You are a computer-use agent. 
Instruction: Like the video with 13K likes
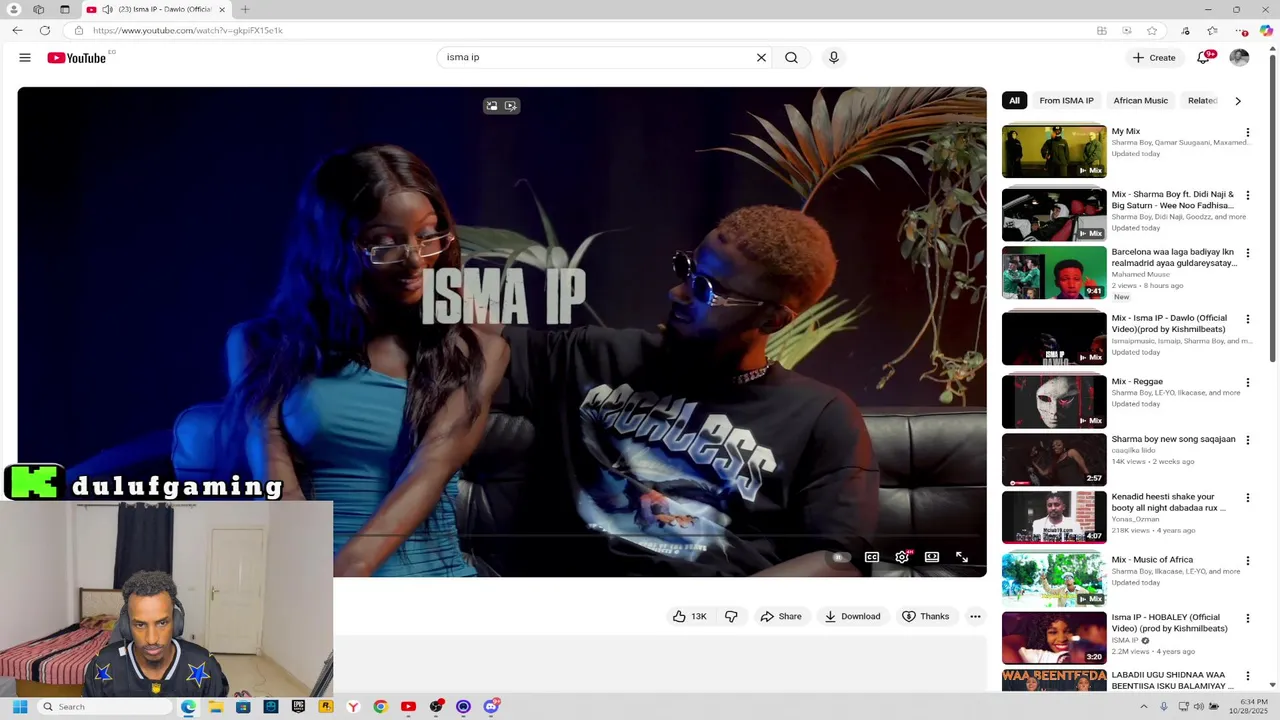pyautogui.click(x=690, y=617)
